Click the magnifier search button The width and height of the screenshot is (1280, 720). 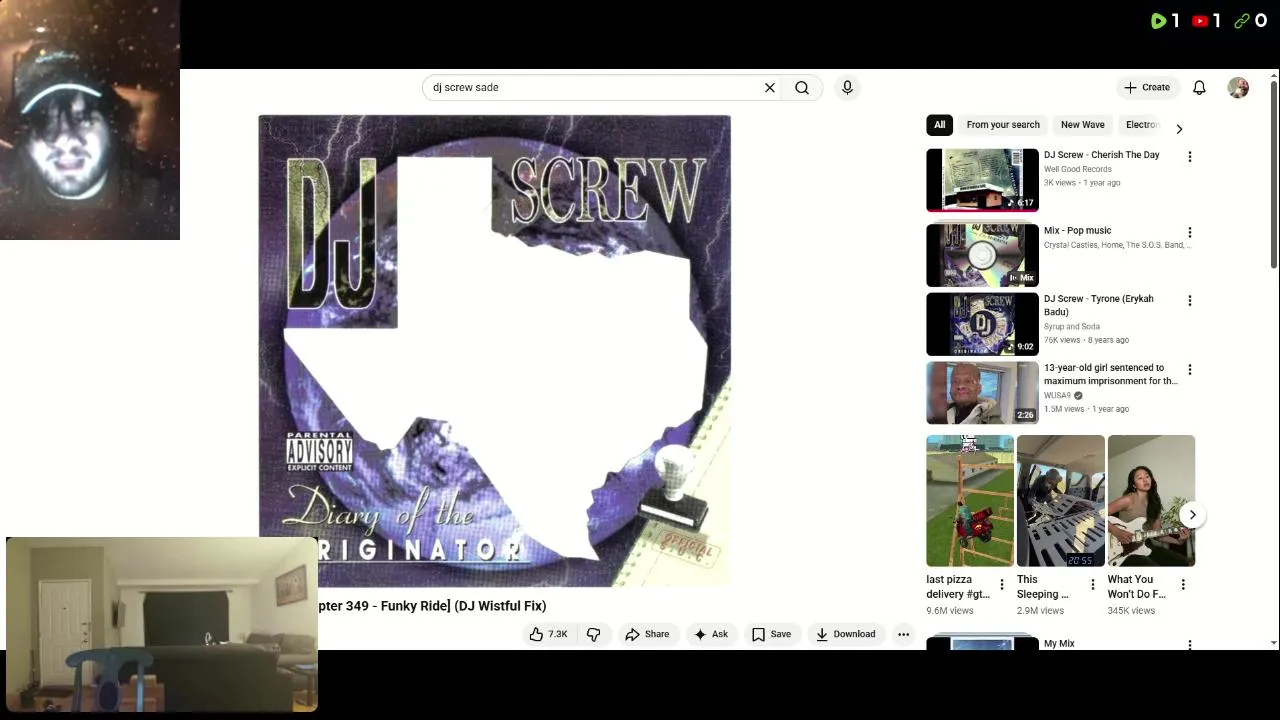click(802, 88)
